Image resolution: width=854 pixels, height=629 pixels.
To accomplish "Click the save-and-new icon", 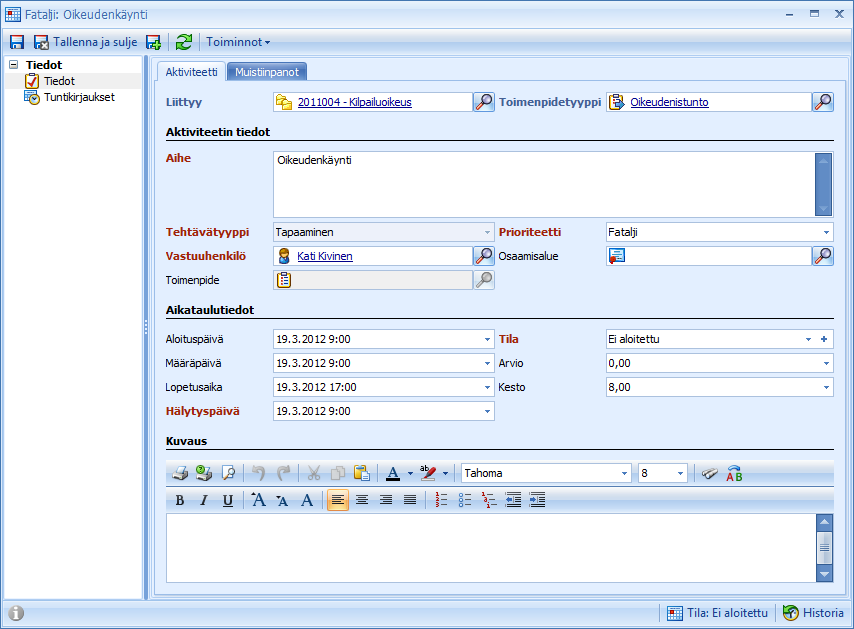I will 153,42.
